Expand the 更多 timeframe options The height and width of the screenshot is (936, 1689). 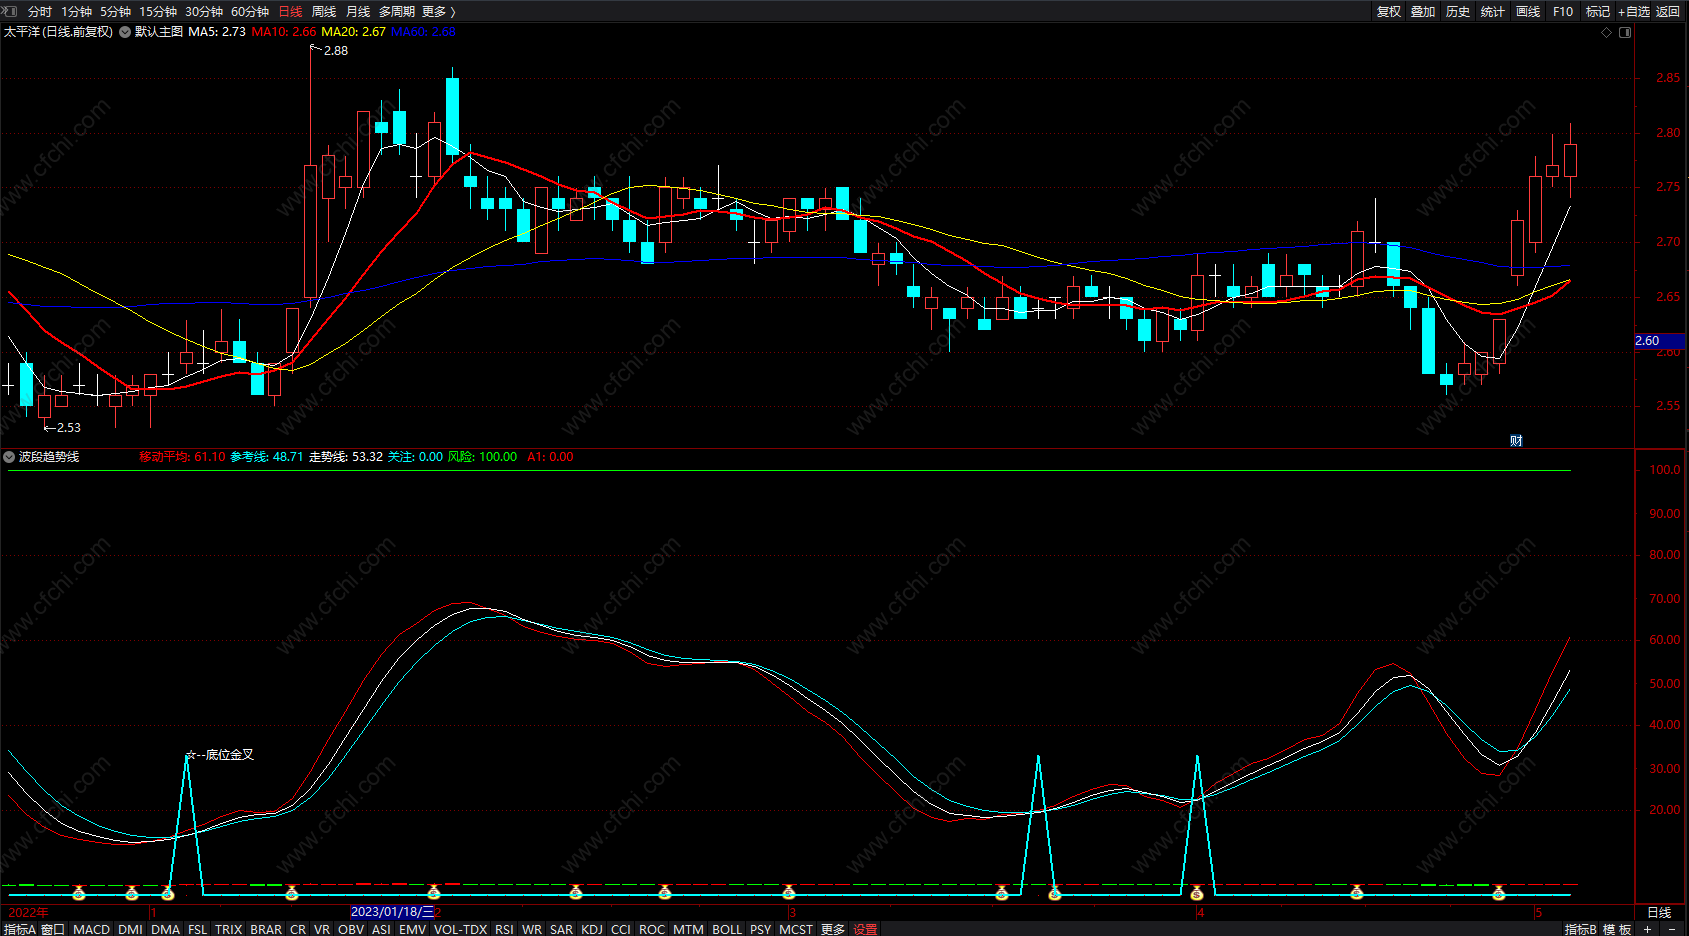(438, 11)
